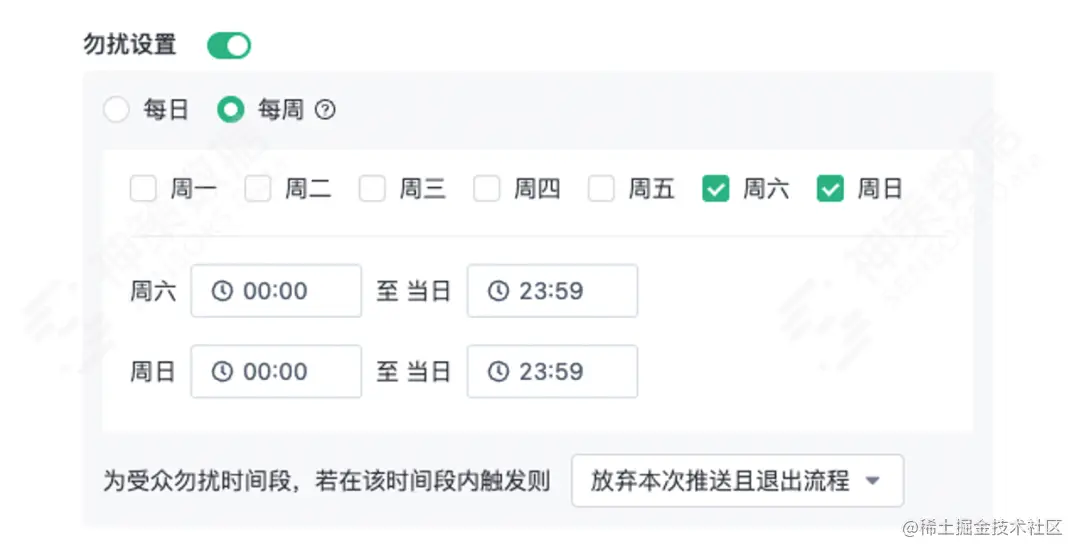Click the 至 当日 label in 周日 row
Screen dimensions: 1080x555
coord(413,372)
